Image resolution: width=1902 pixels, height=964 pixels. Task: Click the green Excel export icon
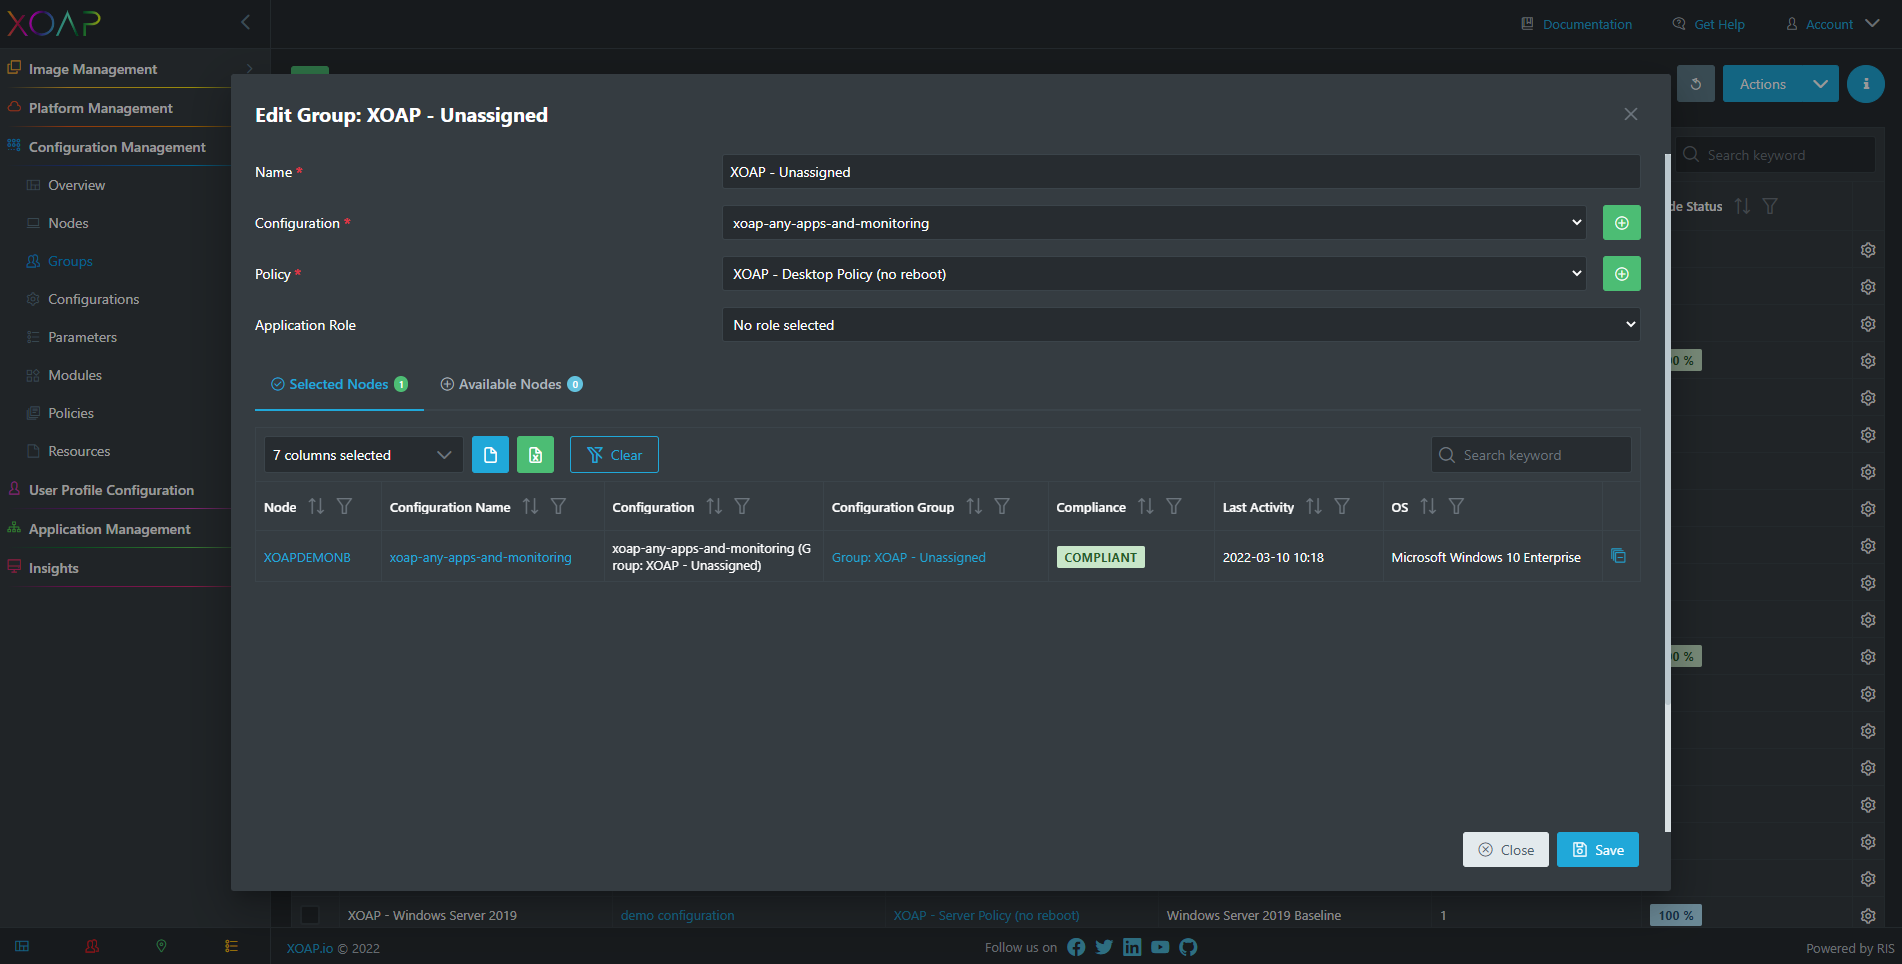click(535, 455)
